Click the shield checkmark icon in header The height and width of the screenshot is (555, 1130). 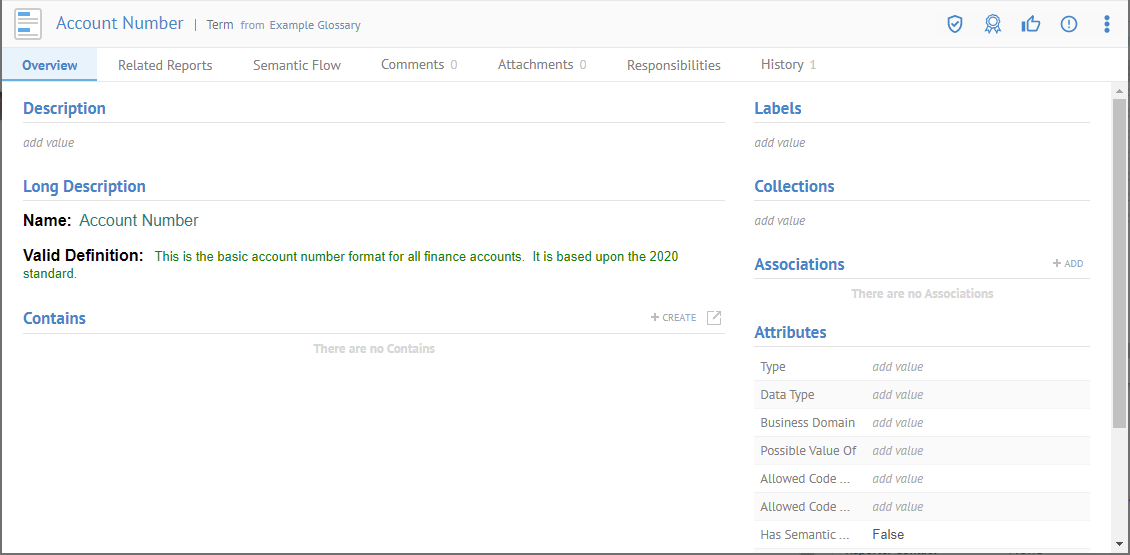pyautogui.click(x=955, y=24)
